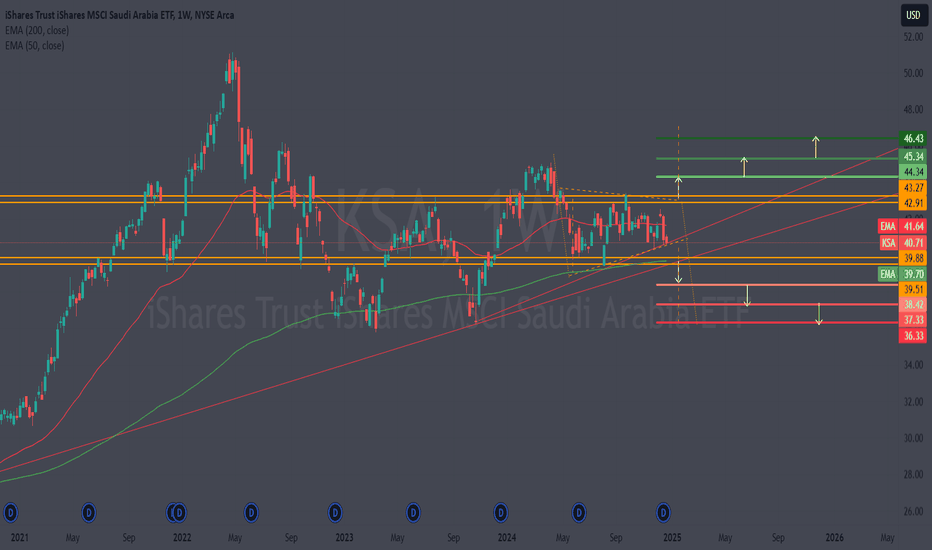Click the May label right after 2025
932x550 pixels.
click(x=725, y=538)
